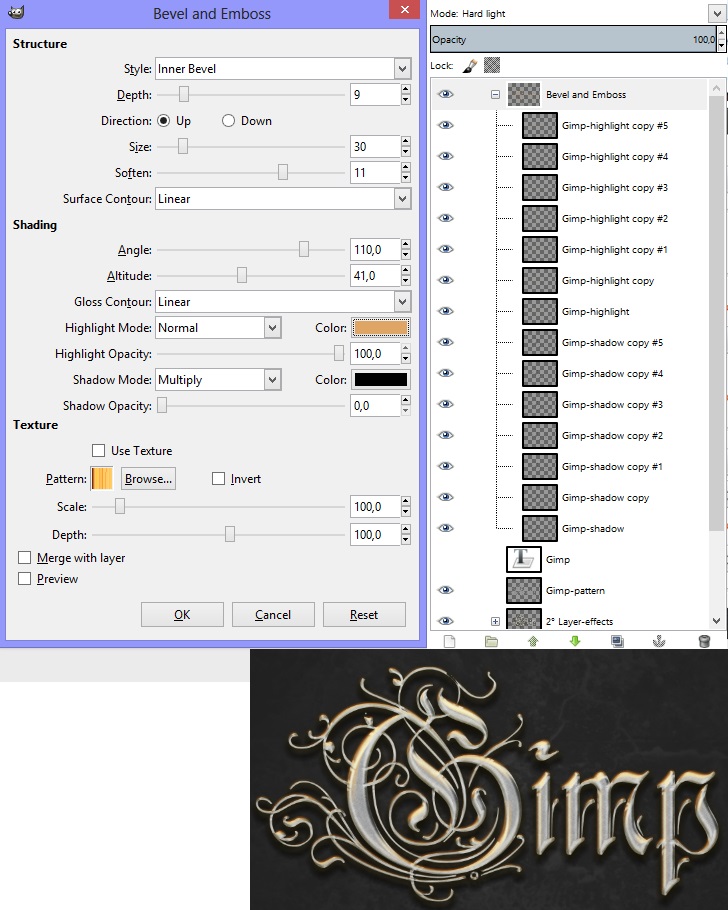Image resolution: width=728 pixels, height=910 pixels.
Task: Select the Down direction radio button
Action: [x=228, y=121]
